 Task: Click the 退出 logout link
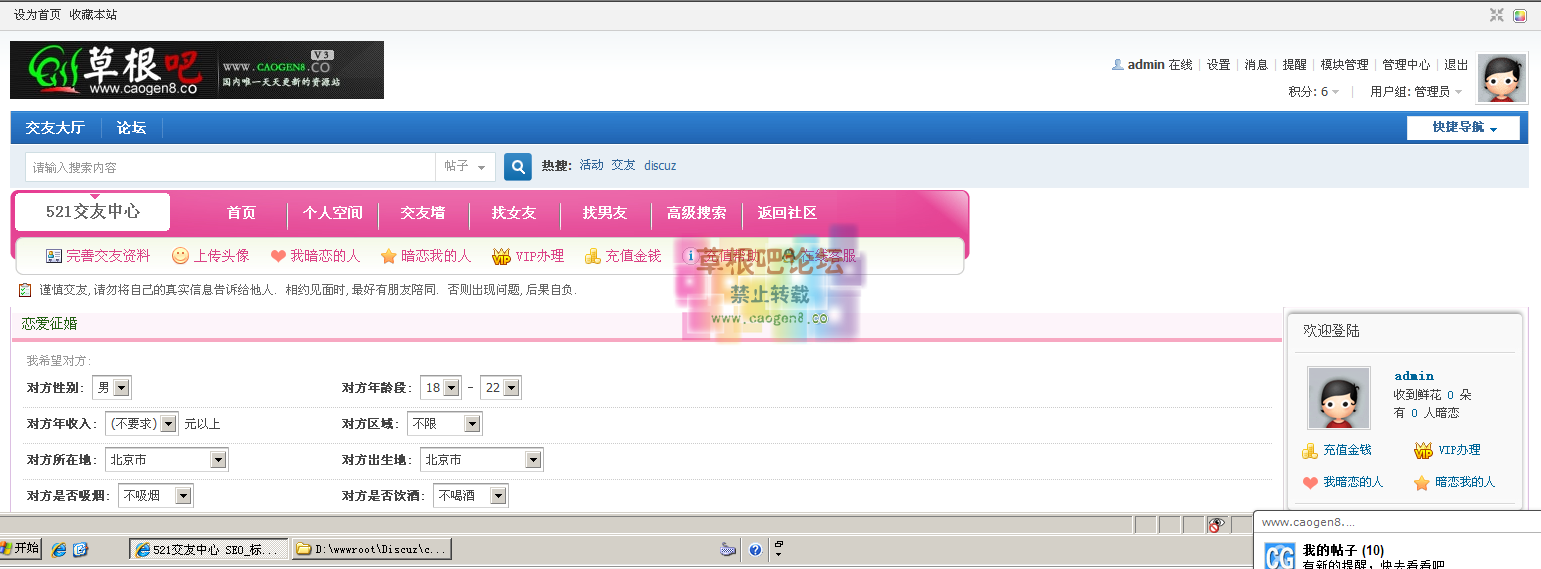point(1456,65)
